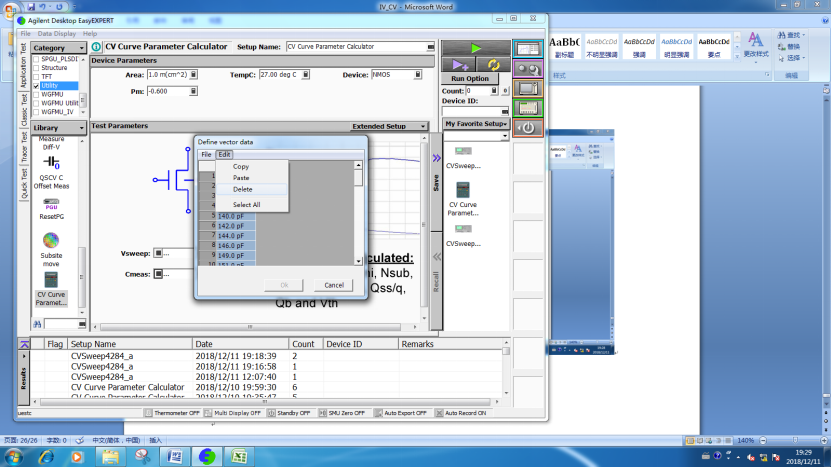Toggle Standby OFF in status bar
Screen dimensions: 831x468
289,413
